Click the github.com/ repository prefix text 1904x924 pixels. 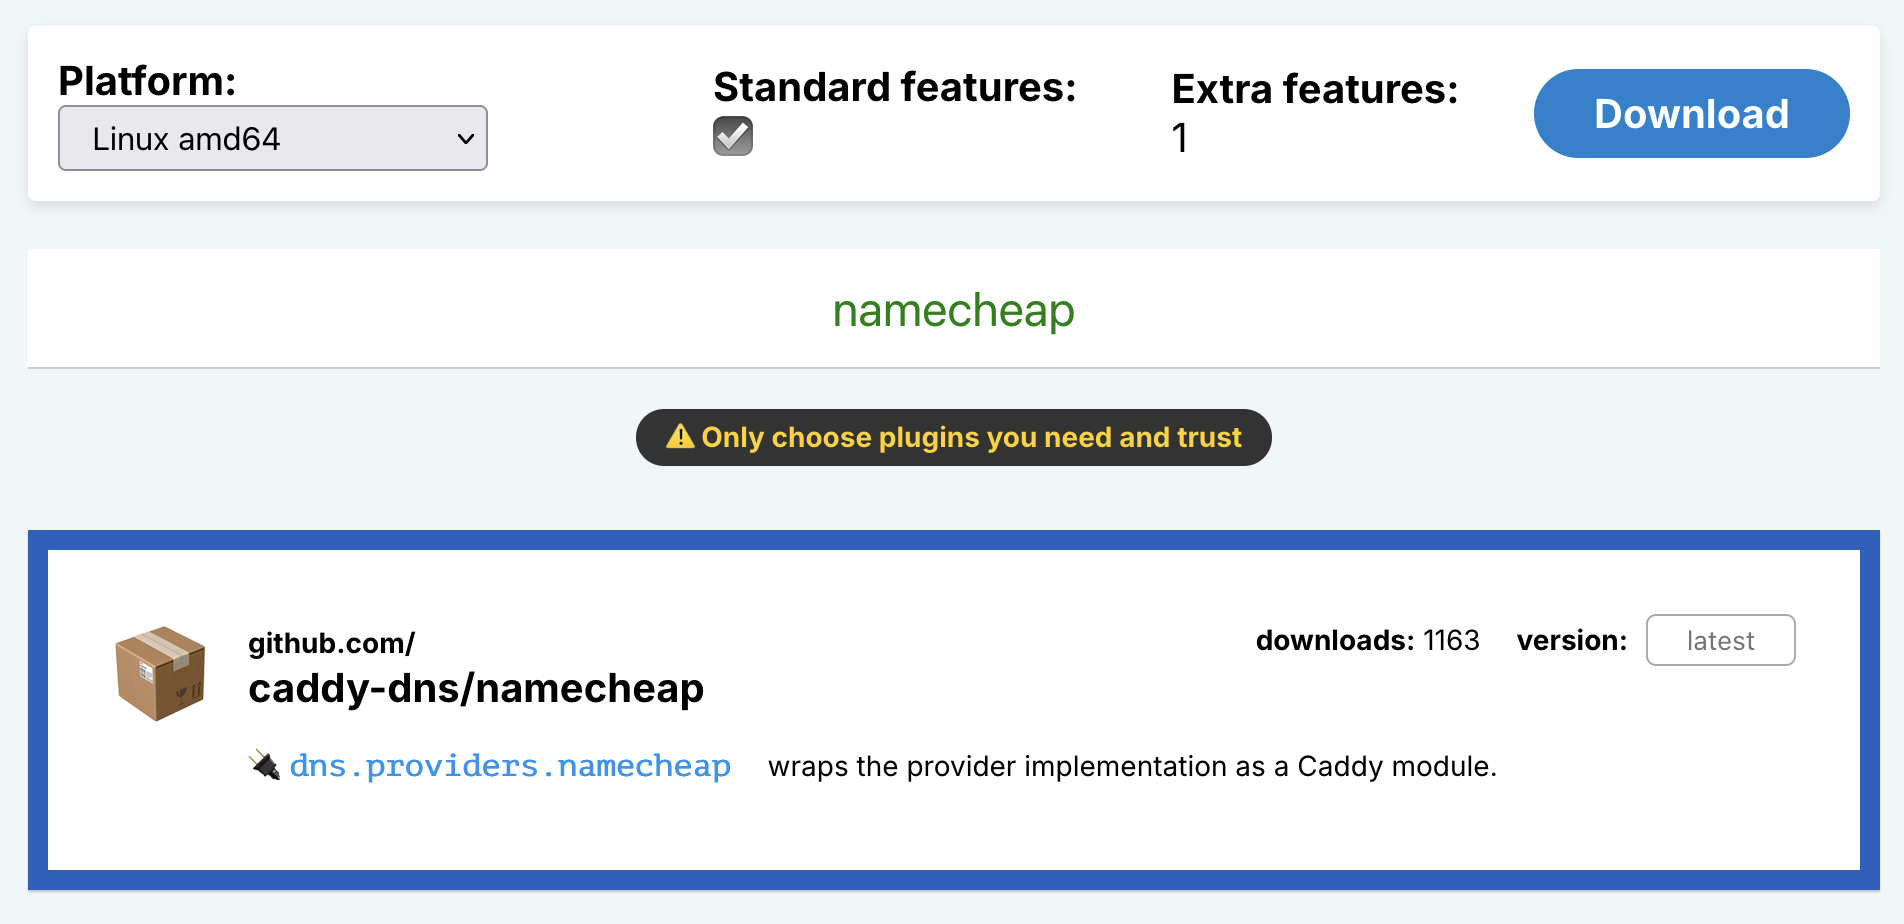point(331,643)
